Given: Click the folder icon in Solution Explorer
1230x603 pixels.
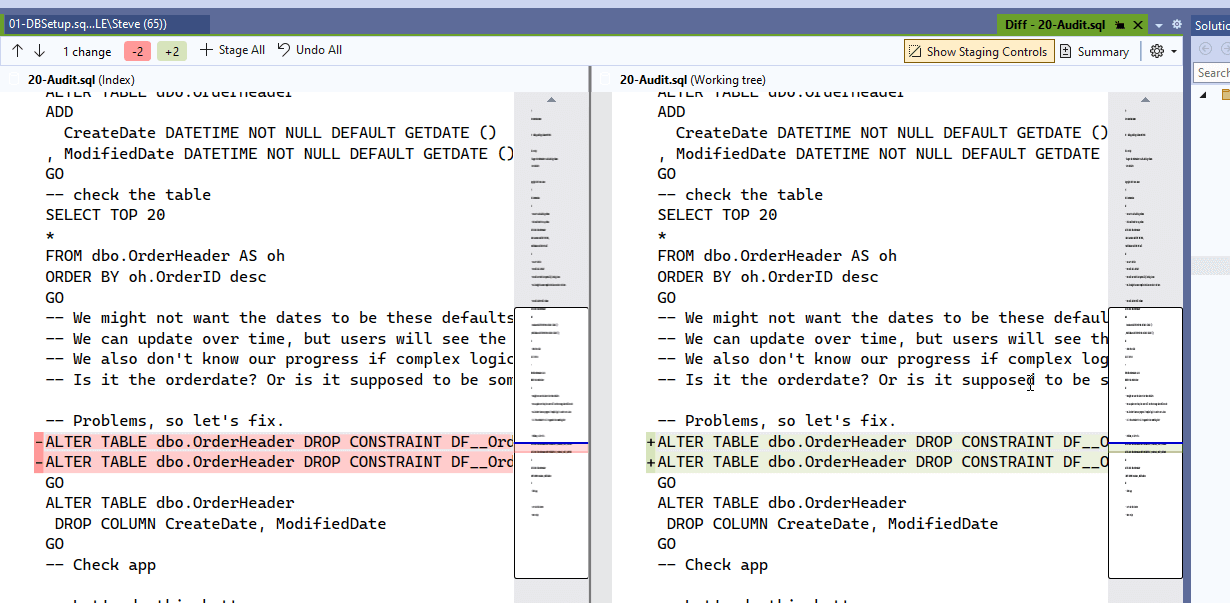Looking at the screenshot, I should (1224, 95).
